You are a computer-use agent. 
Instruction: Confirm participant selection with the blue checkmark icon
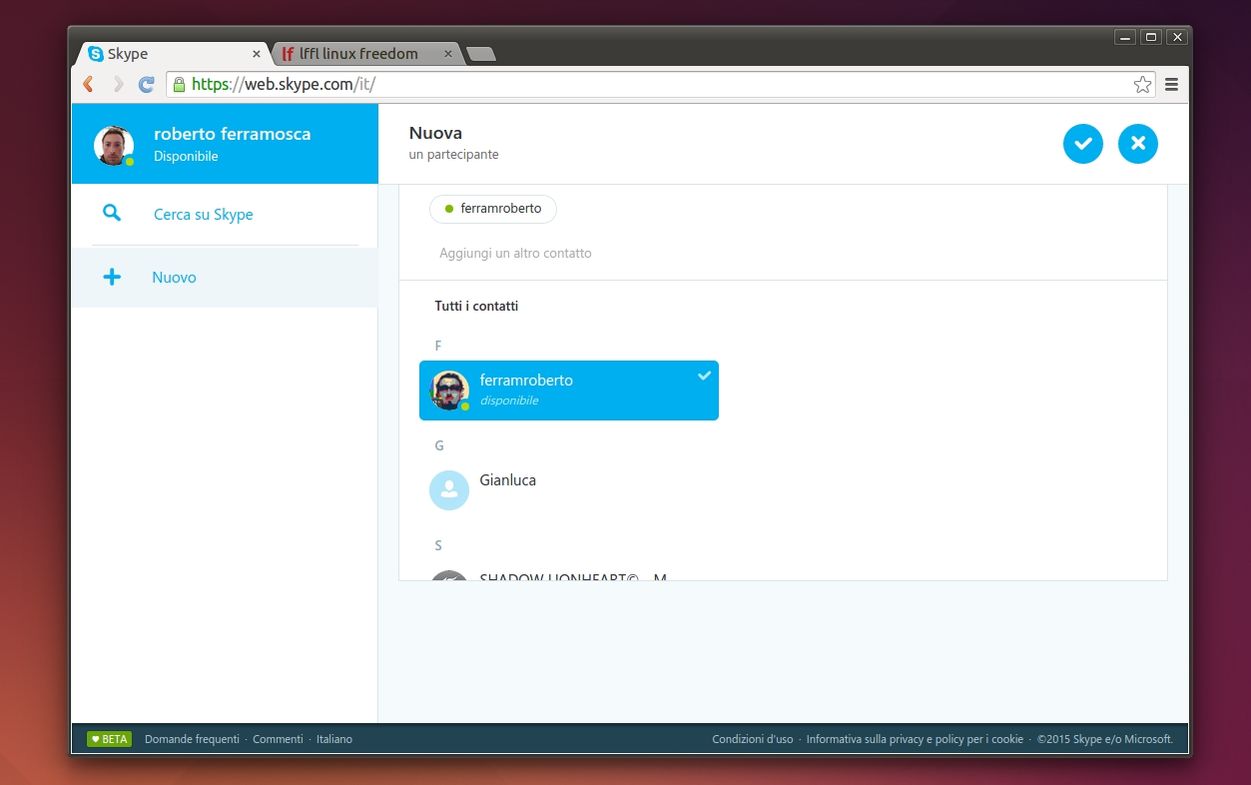1083,143
